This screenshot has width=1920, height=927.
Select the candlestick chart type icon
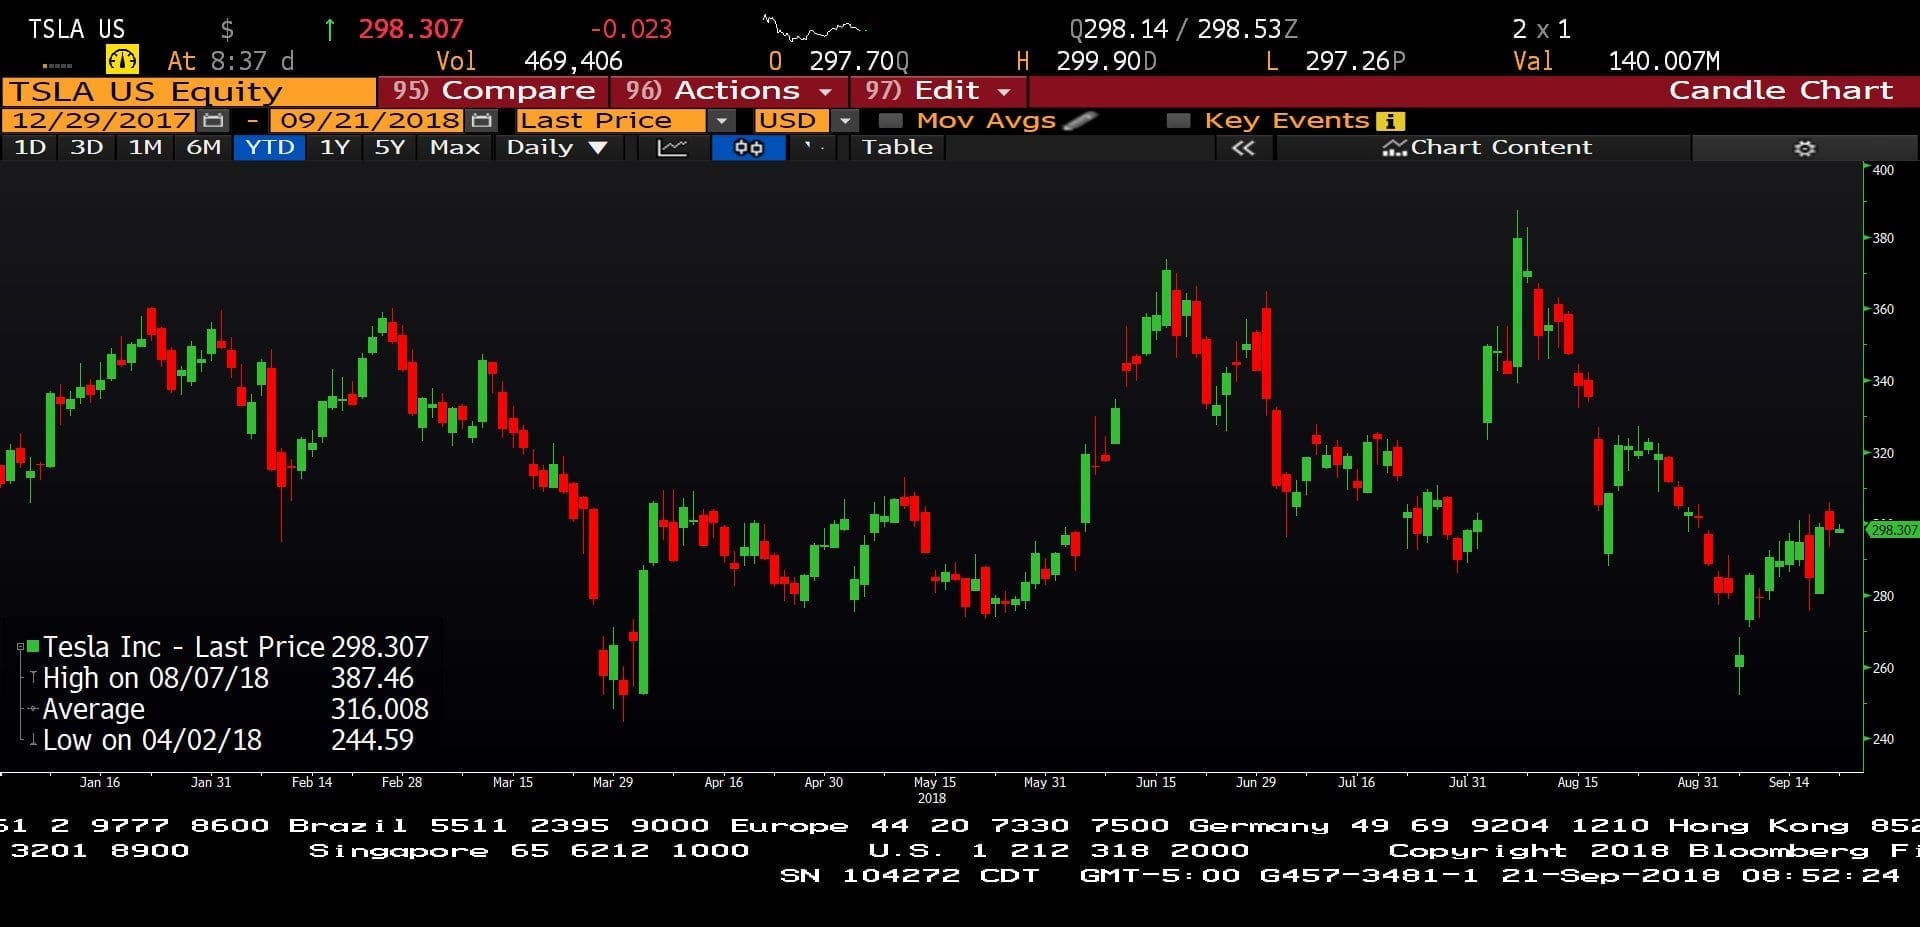coord(748,148)
